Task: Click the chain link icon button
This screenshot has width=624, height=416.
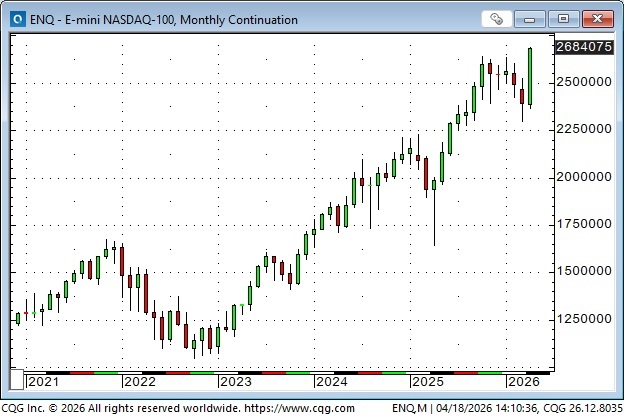Action: pyautogui.click(x=497, y=19)
